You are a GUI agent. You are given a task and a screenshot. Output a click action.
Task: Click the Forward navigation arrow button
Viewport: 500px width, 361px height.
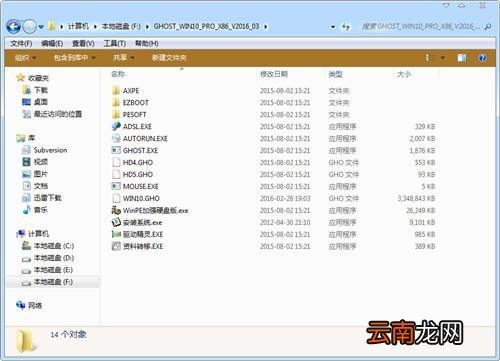point(29,26)
